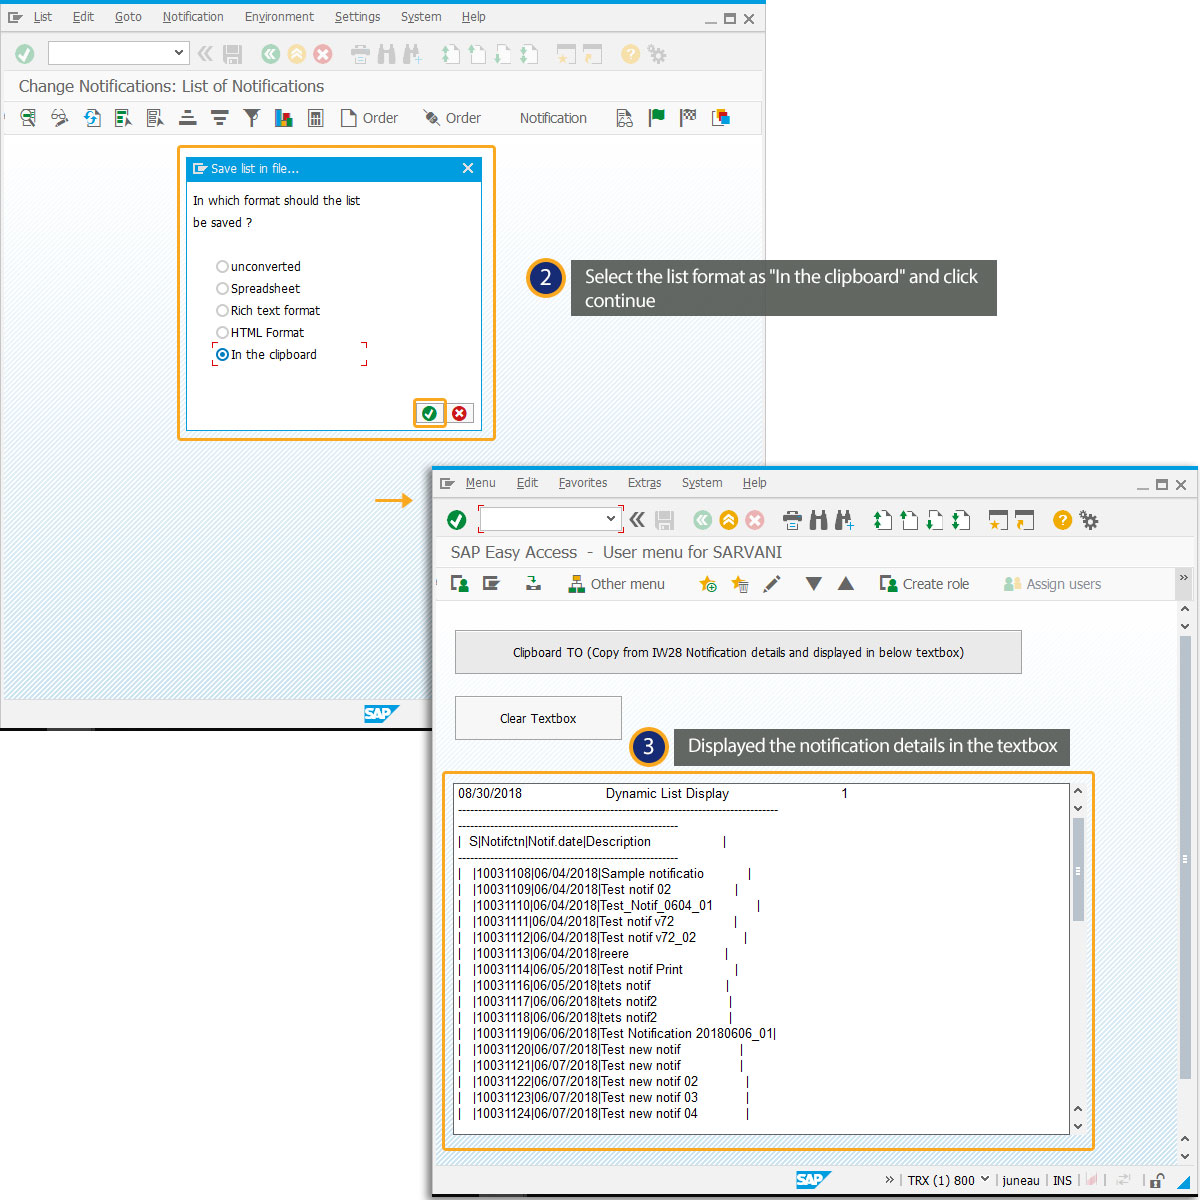Click the change Order button with pencil icon
Screen dimensions: 1200x1200
[452, 118]
